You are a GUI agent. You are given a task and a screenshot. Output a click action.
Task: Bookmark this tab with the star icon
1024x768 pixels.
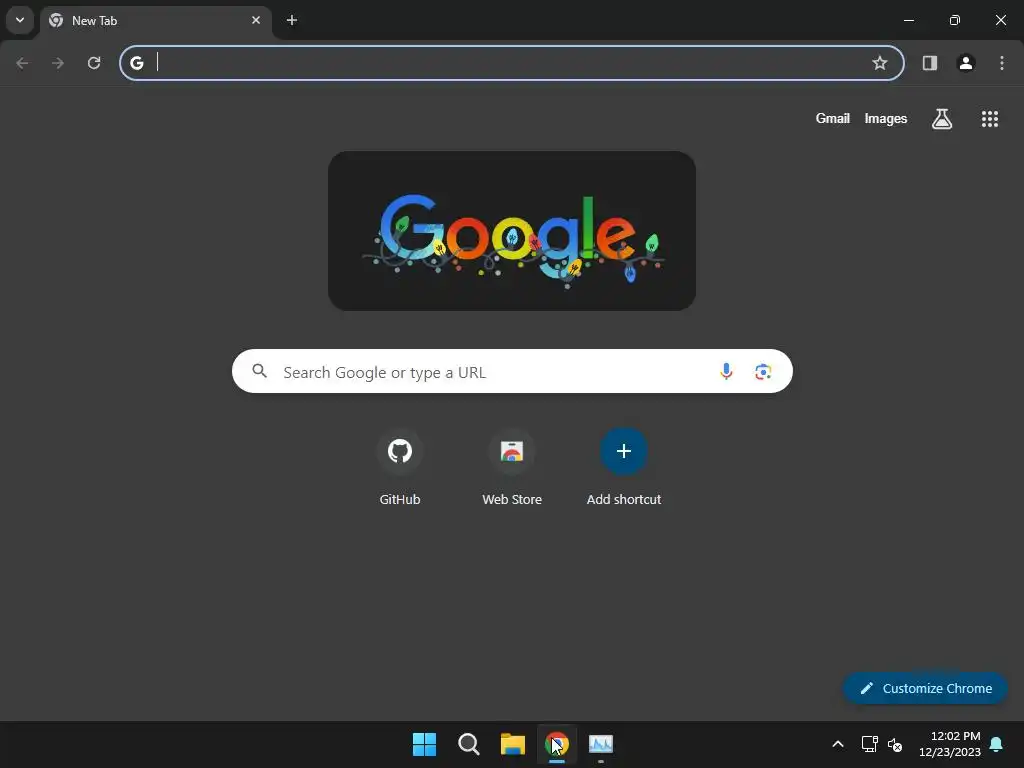pyautogui.click(x=880, y=63)
